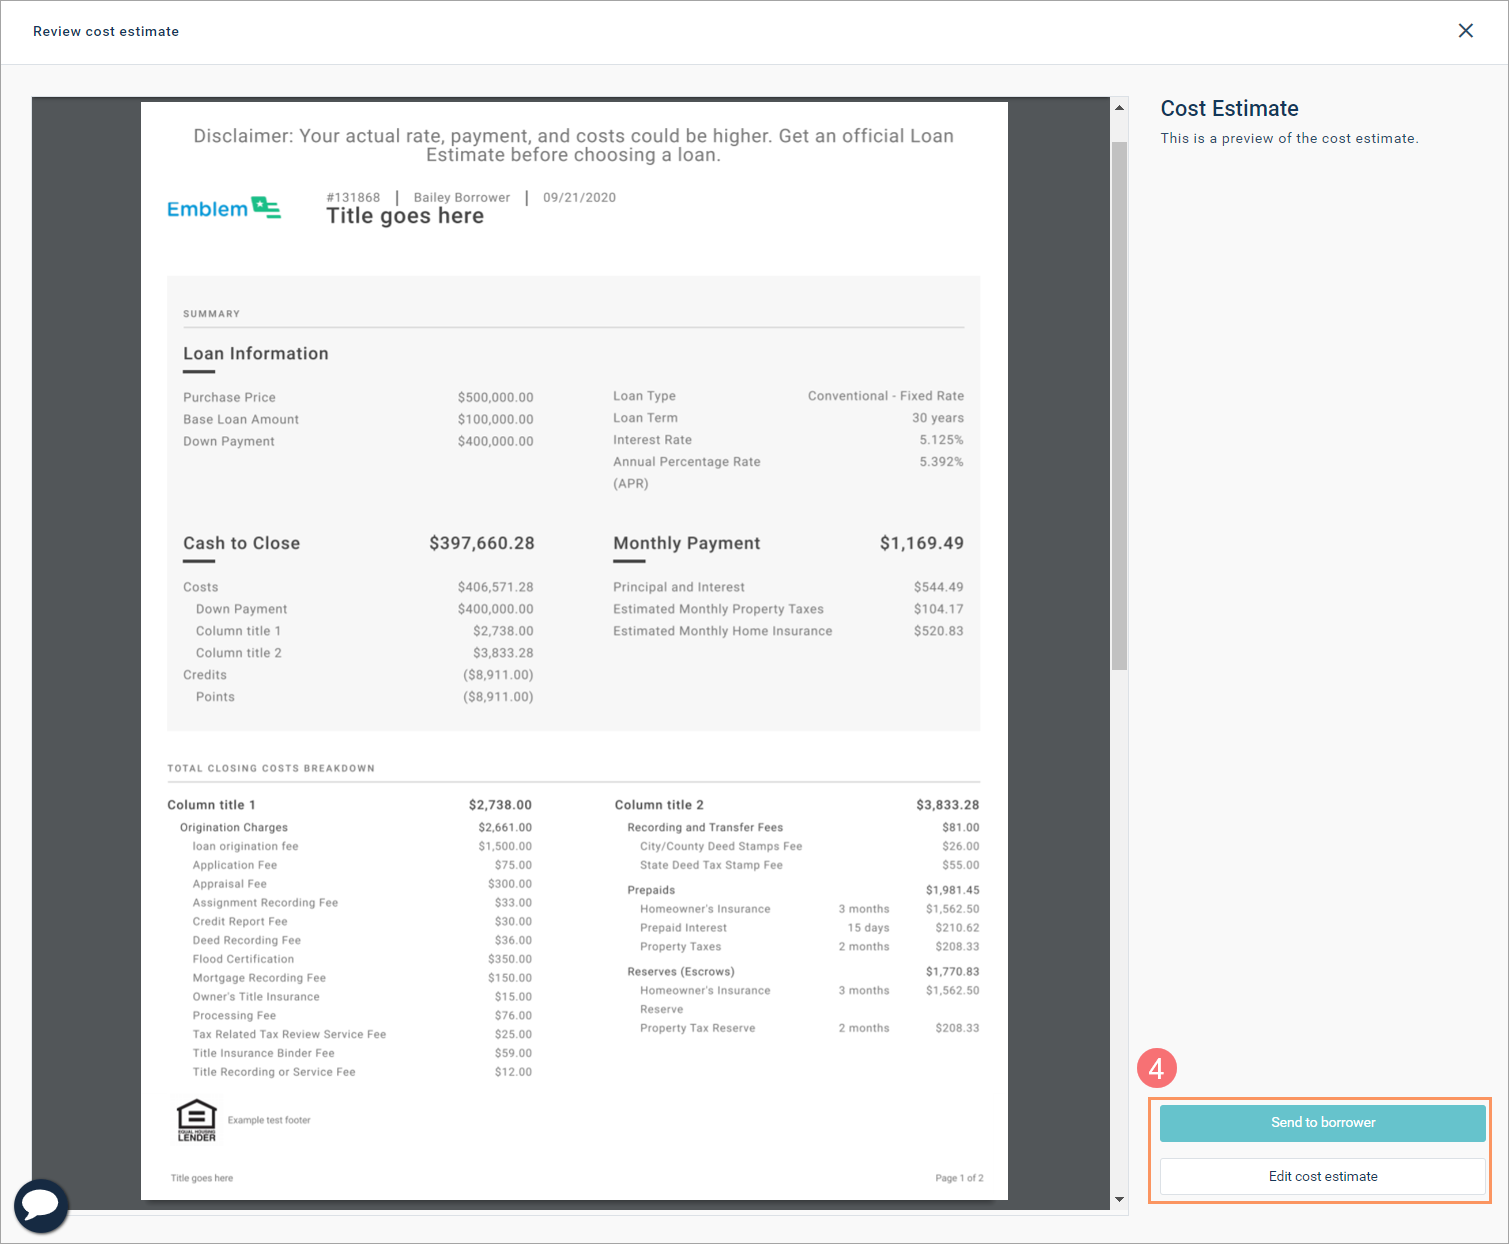1509x1244 pixels.
Task: Click the Loan Information heading
Action: [255, 353]
